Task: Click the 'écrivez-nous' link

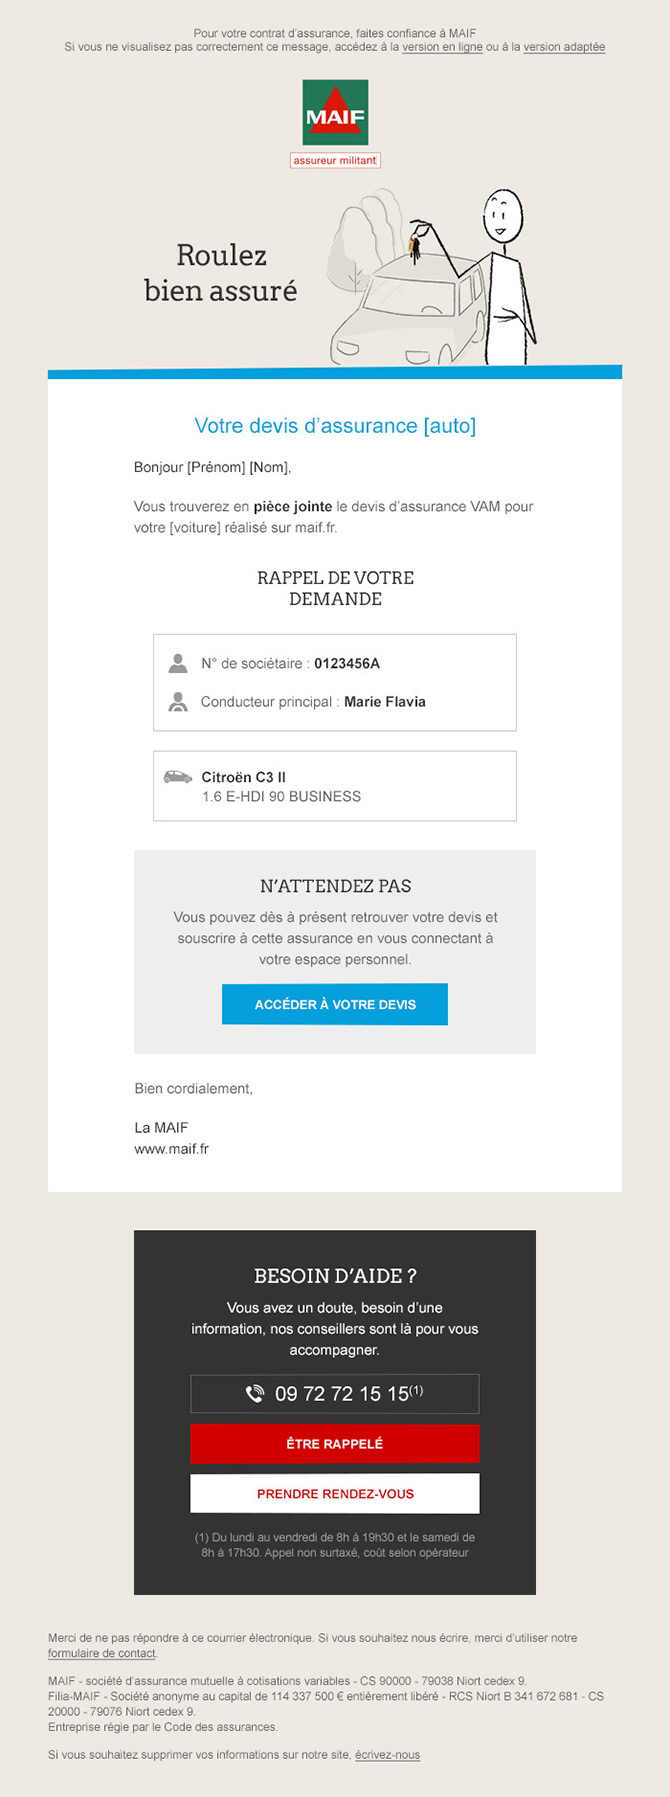Action: [387, 1754]
